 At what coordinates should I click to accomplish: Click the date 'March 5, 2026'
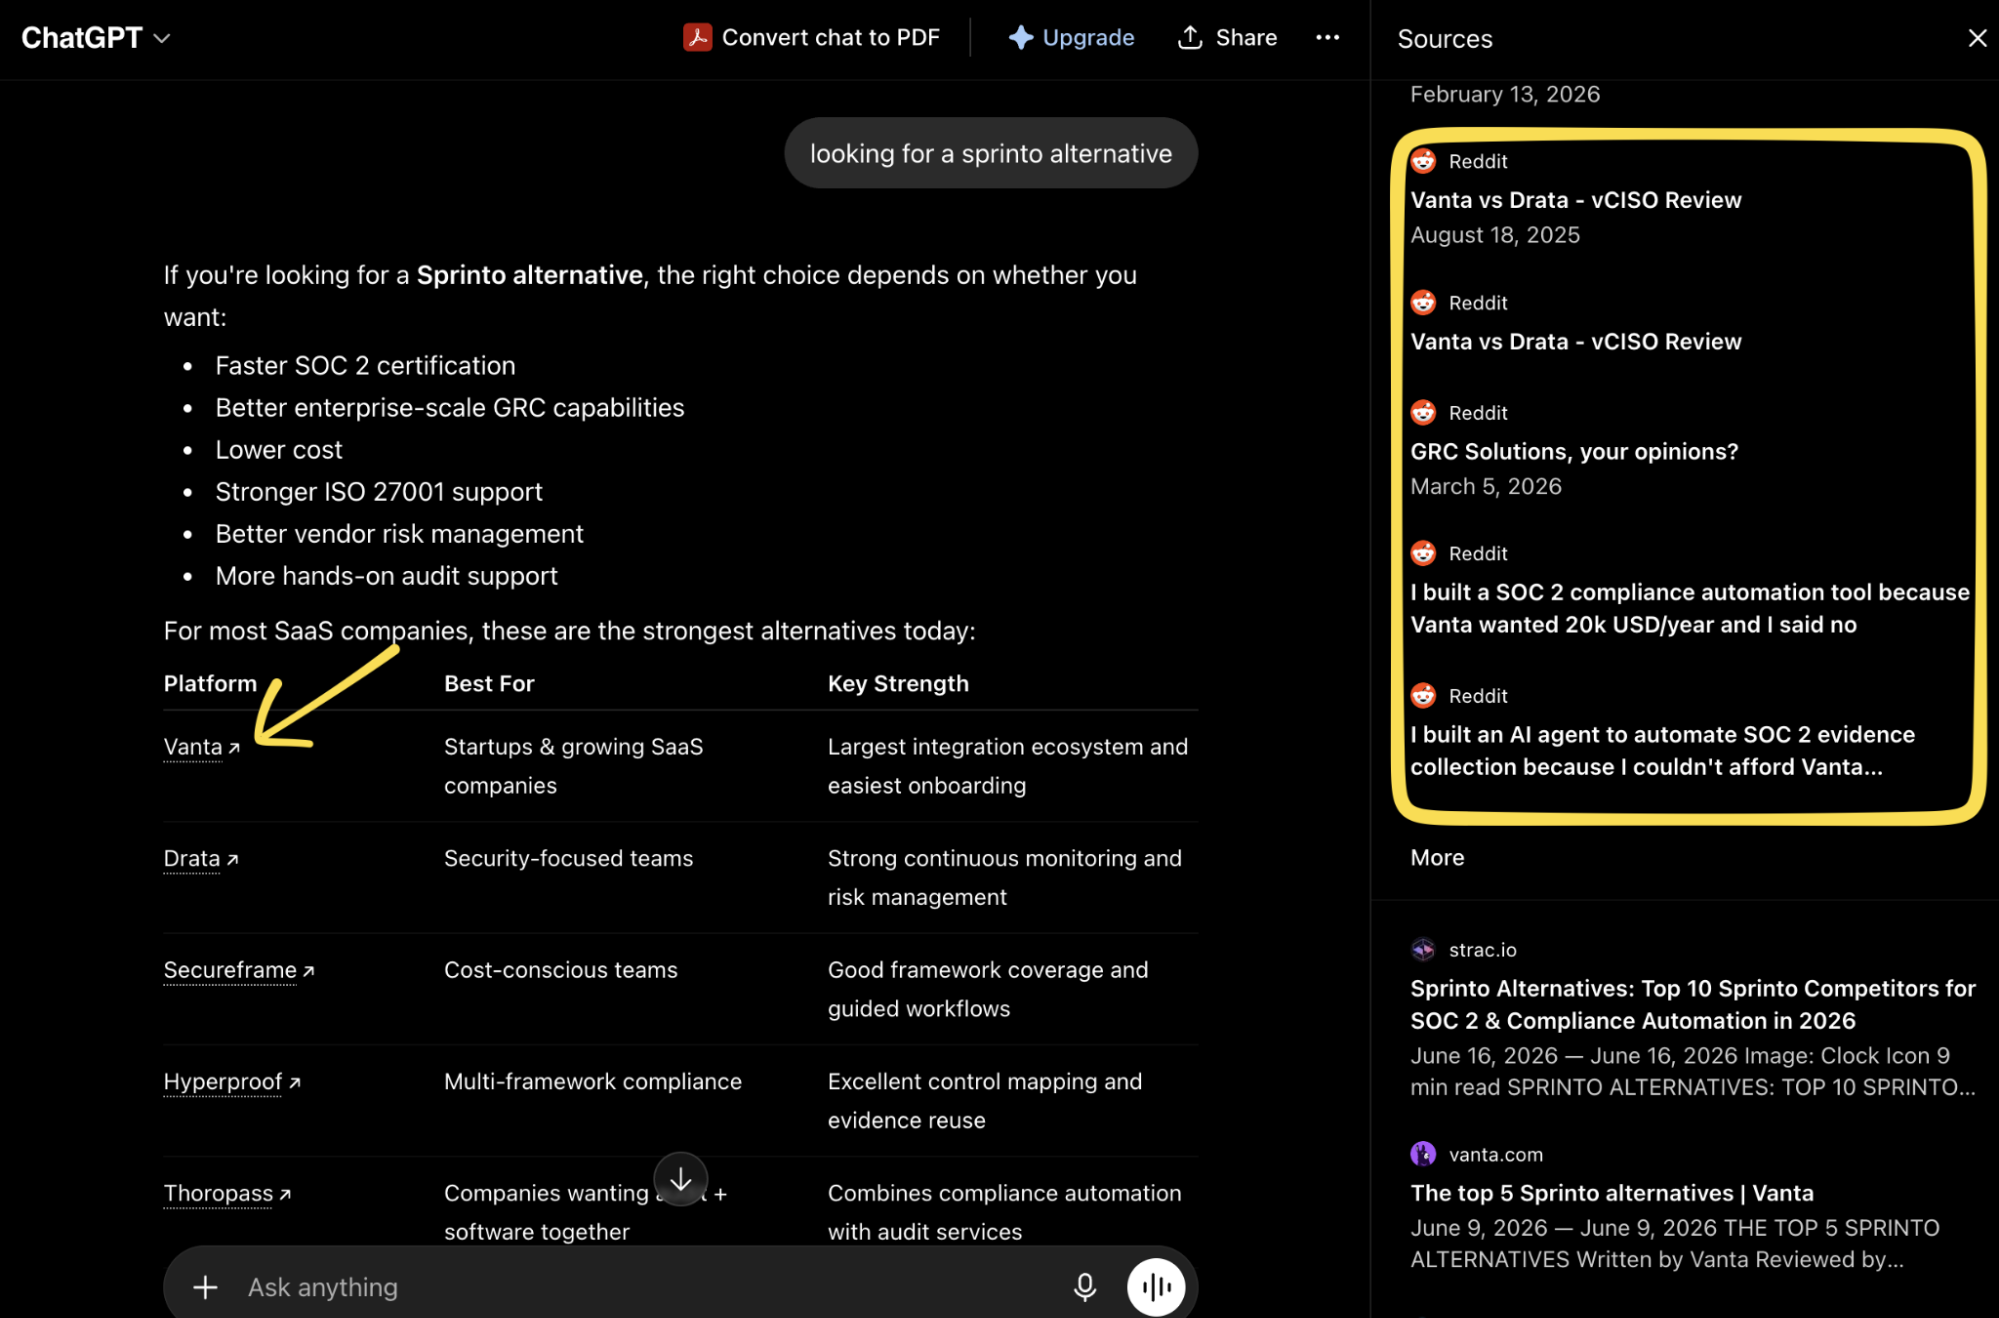pos(1485,487)
